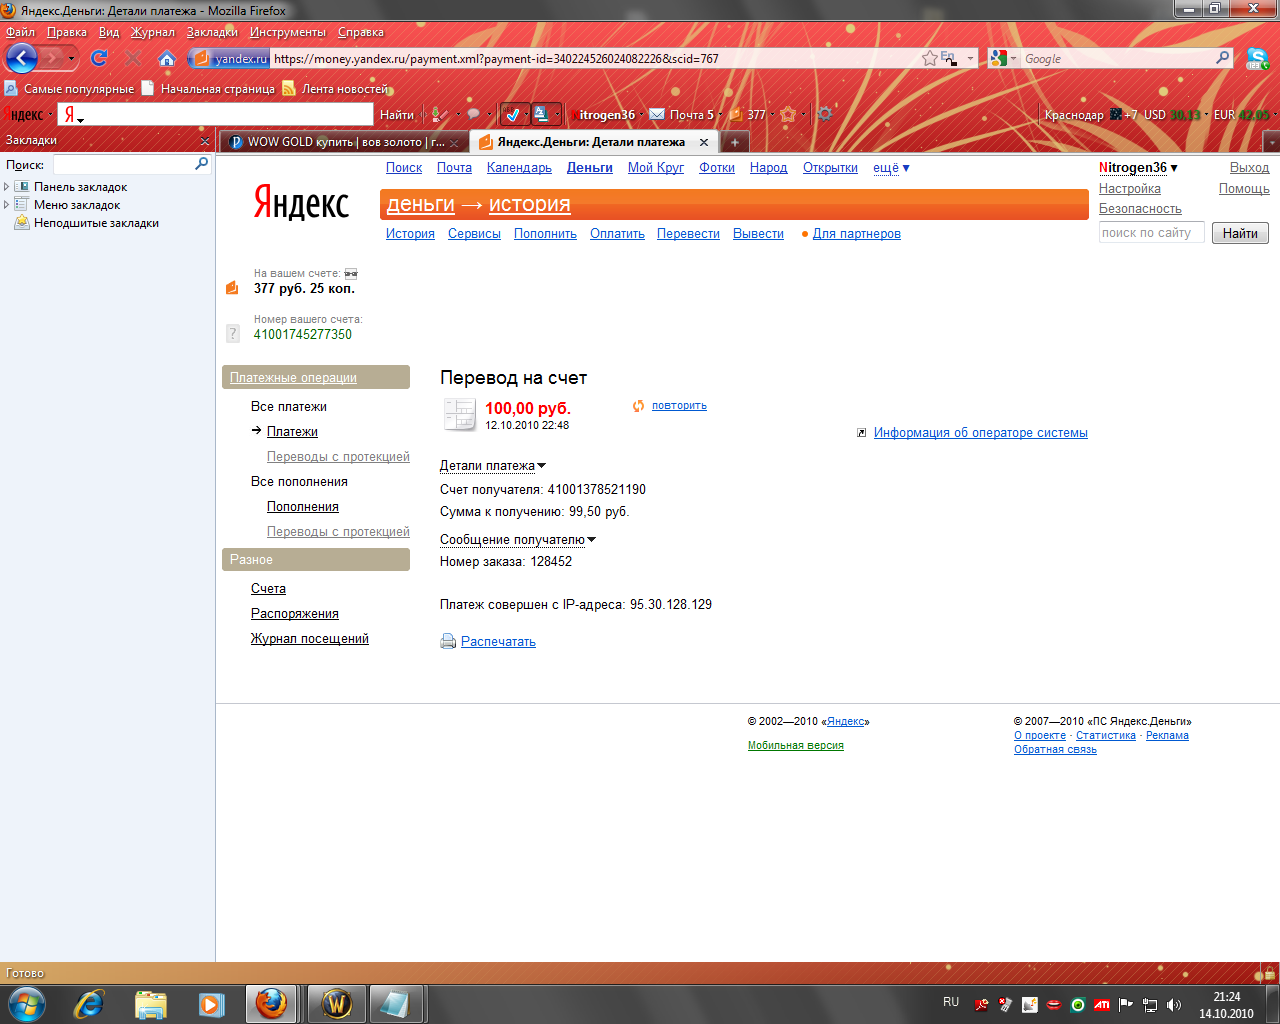This screenshot has height=1024, width=1280.
Task: Open Yandex Bar settings gear
Action: click(824, 114)
